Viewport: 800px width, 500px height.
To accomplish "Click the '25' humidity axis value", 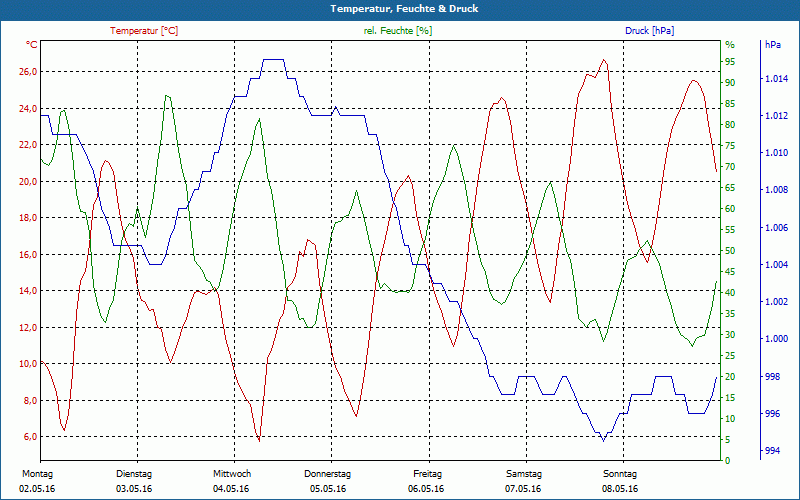I will pyautogui.click(x=730, y=356).
